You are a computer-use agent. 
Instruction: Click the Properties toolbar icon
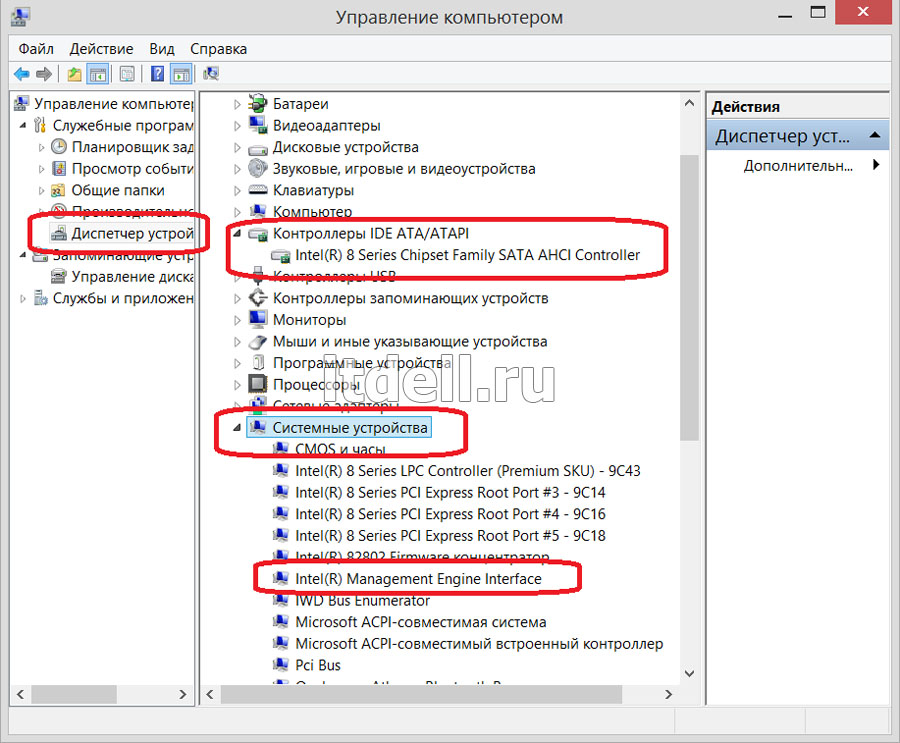tap(127, 73)
